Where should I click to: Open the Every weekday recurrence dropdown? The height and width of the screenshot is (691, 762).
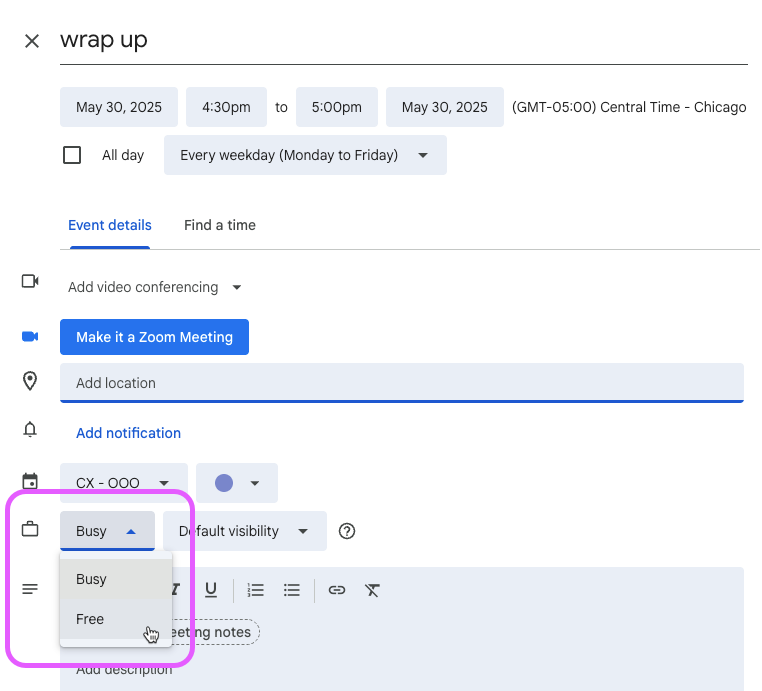coord(304,155)
